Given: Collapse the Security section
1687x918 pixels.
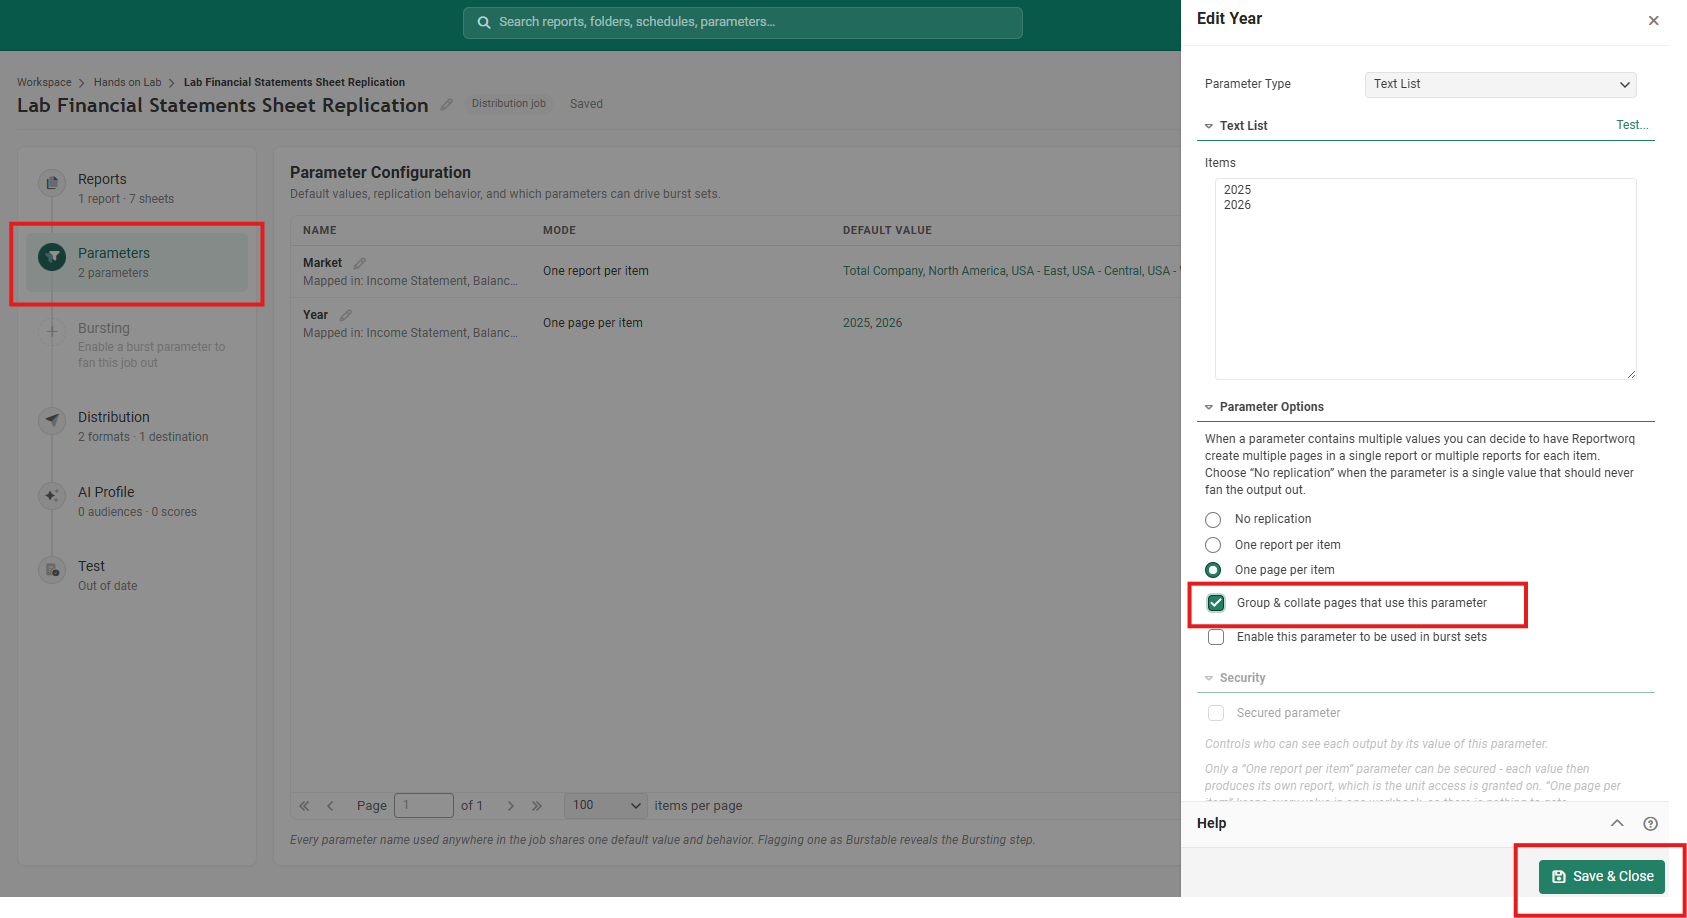Looking at the screenshot, I should click(1209, 678).
